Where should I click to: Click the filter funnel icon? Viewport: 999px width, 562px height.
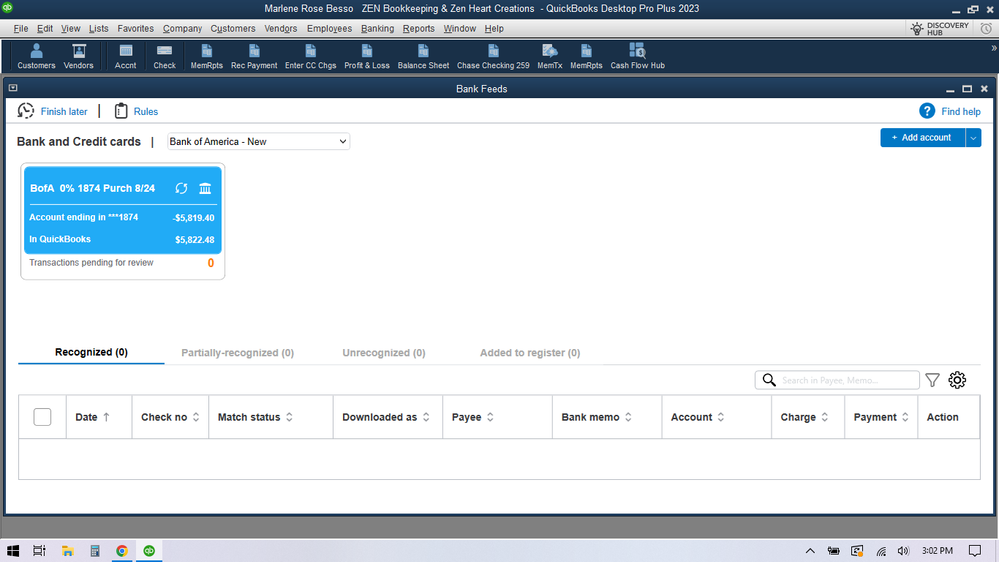tap(932, 380)
